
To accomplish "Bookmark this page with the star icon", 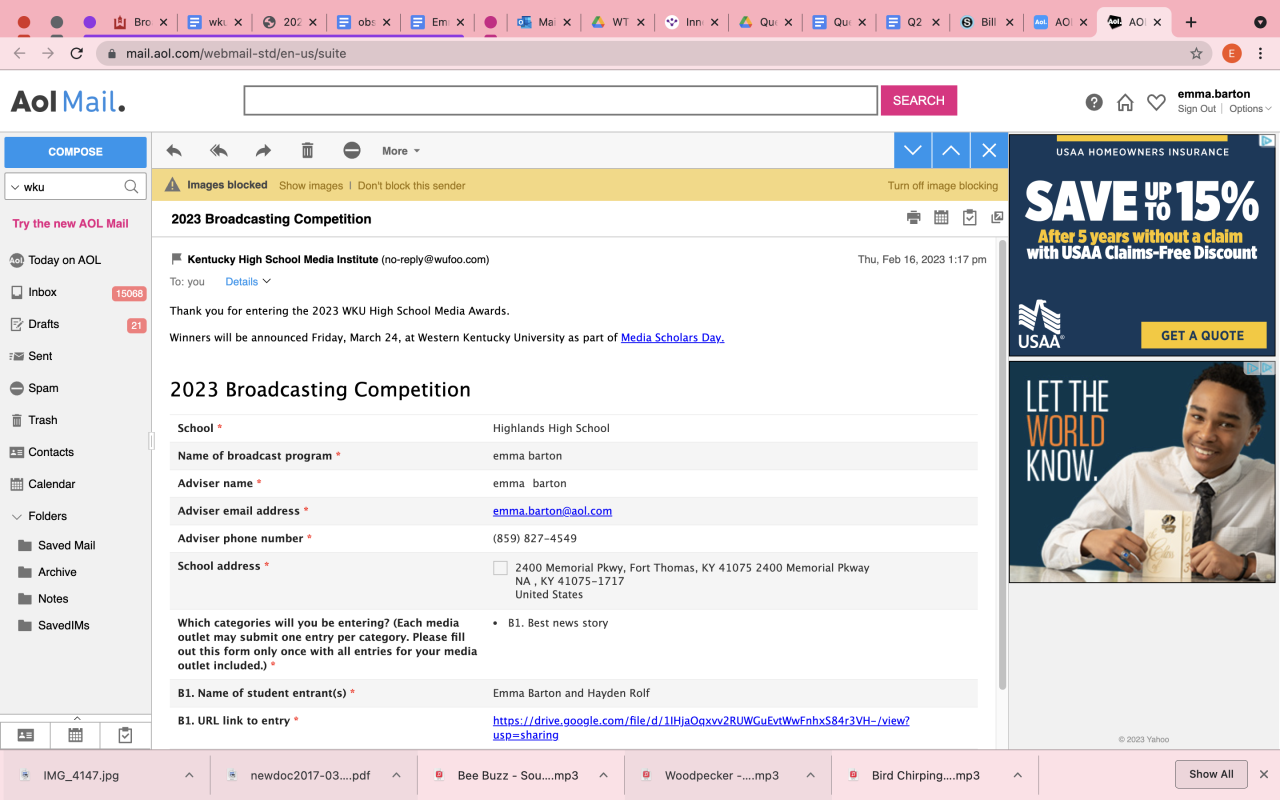I will [x=1196, y=53].
